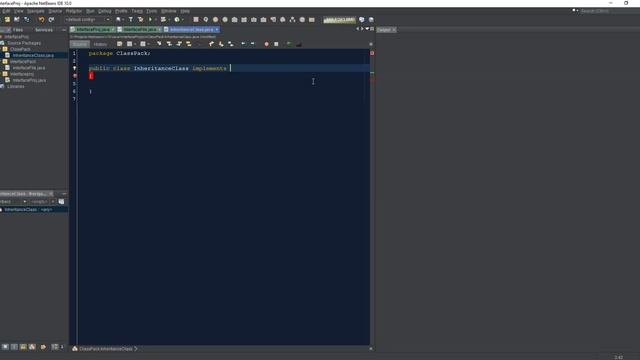Open the Edit menu

pos(6,11)
